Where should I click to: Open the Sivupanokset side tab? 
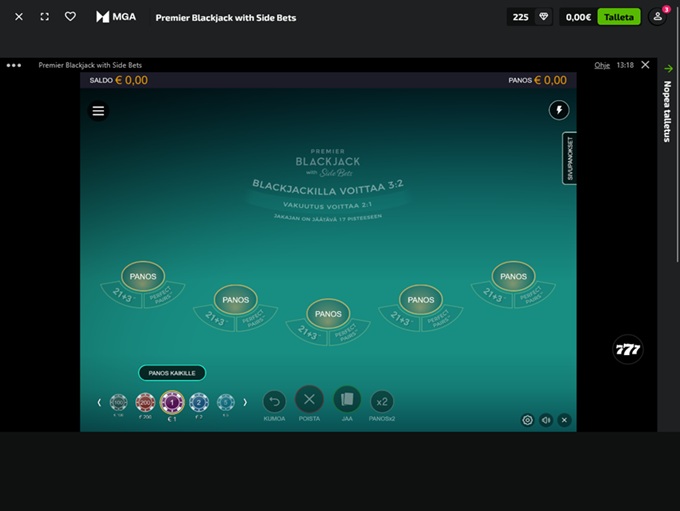click(x=569, y=158)
